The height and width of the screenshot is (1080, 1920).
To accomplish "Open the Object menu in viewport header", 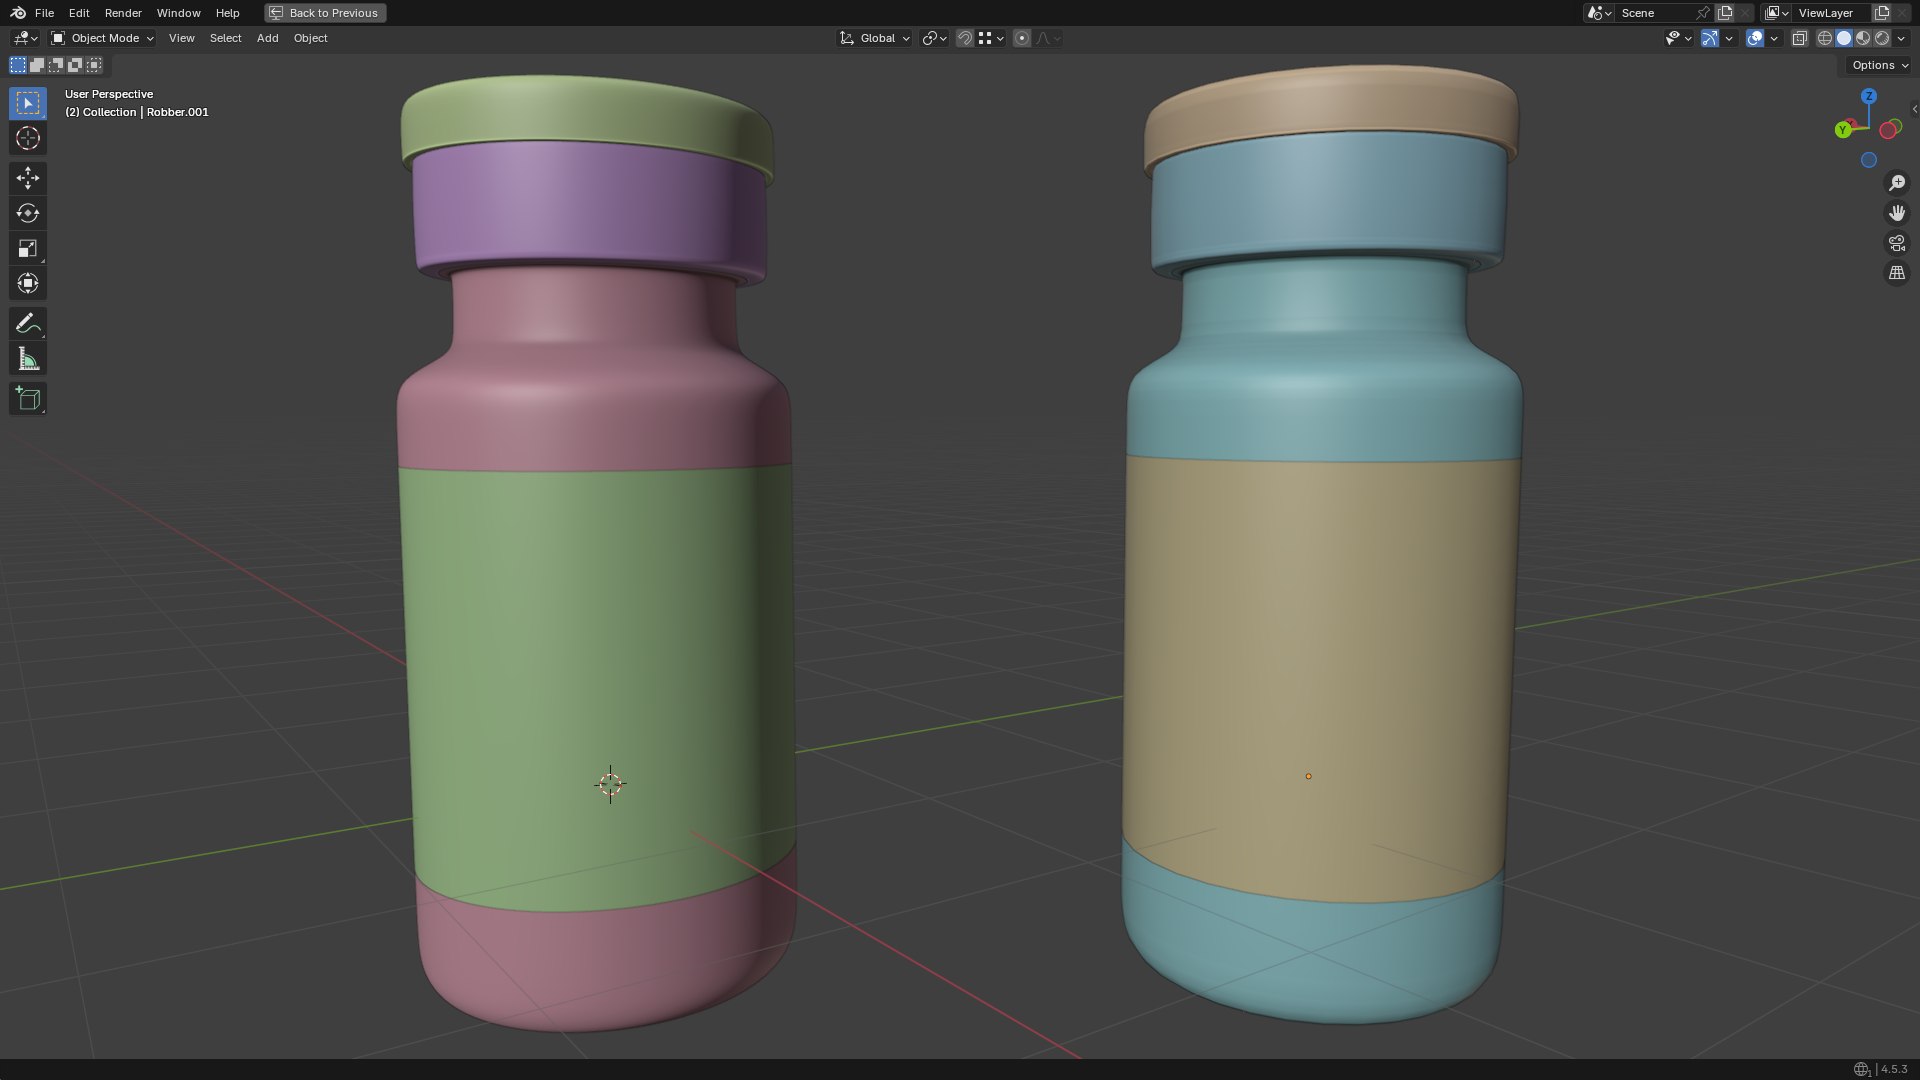I will pyautogui.click(x=310, y=38).
